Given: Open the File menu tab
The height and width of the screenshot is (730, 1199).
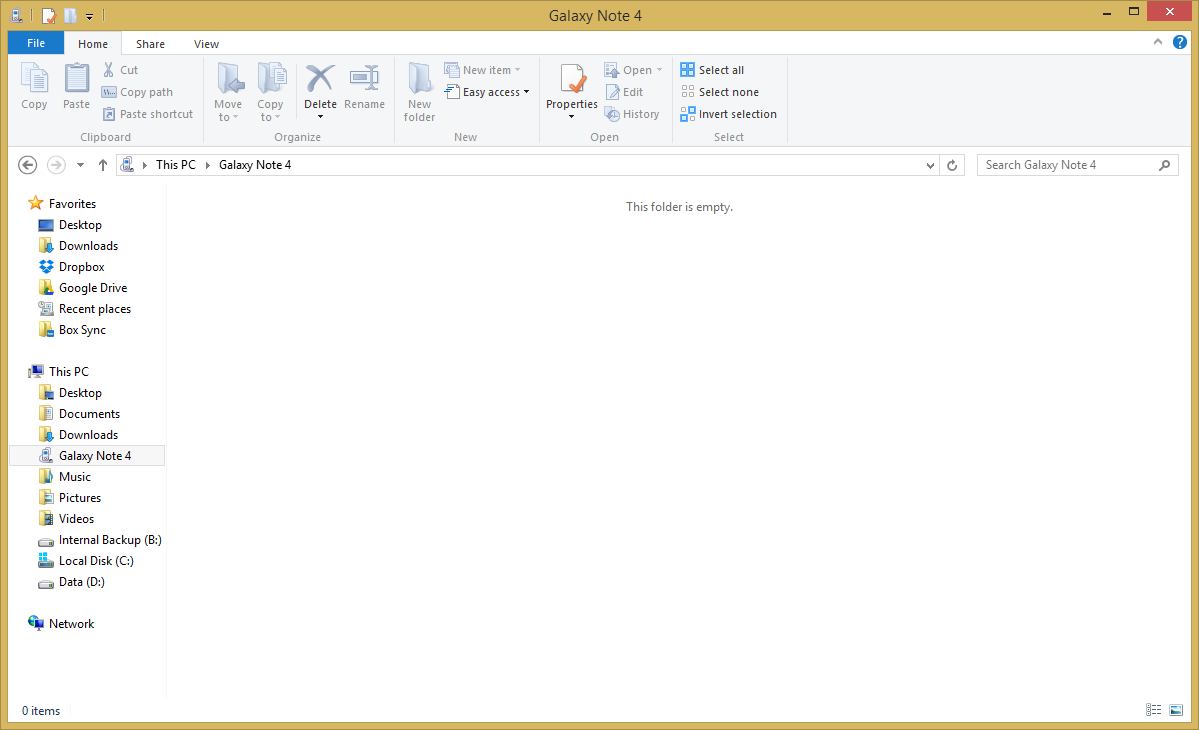Looking at the screenshot, I should coord(36,43).
